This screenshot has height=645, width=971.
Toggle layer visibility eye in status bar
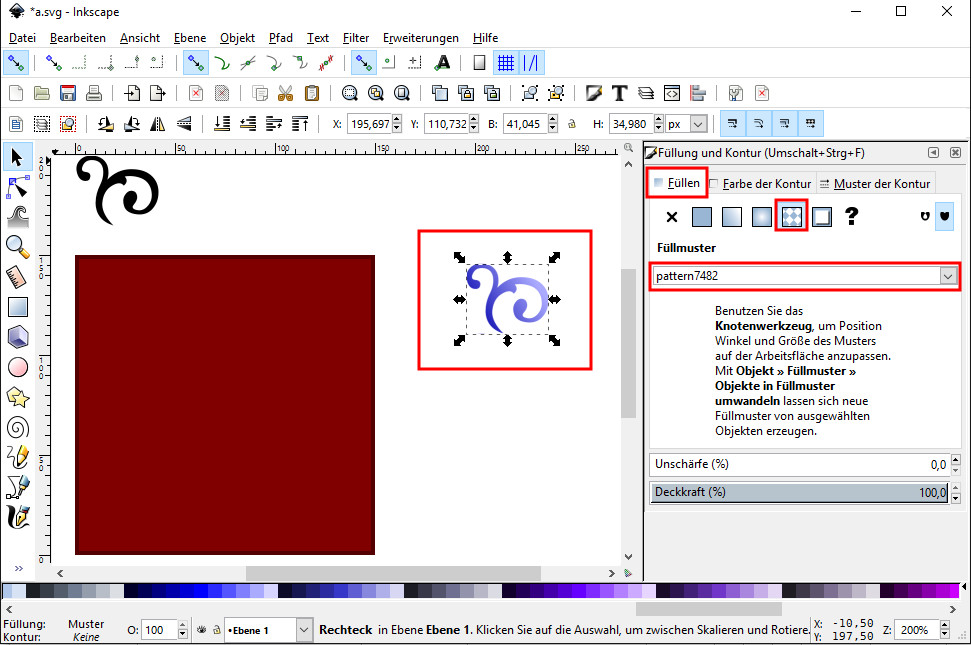[x=201, y=630]
